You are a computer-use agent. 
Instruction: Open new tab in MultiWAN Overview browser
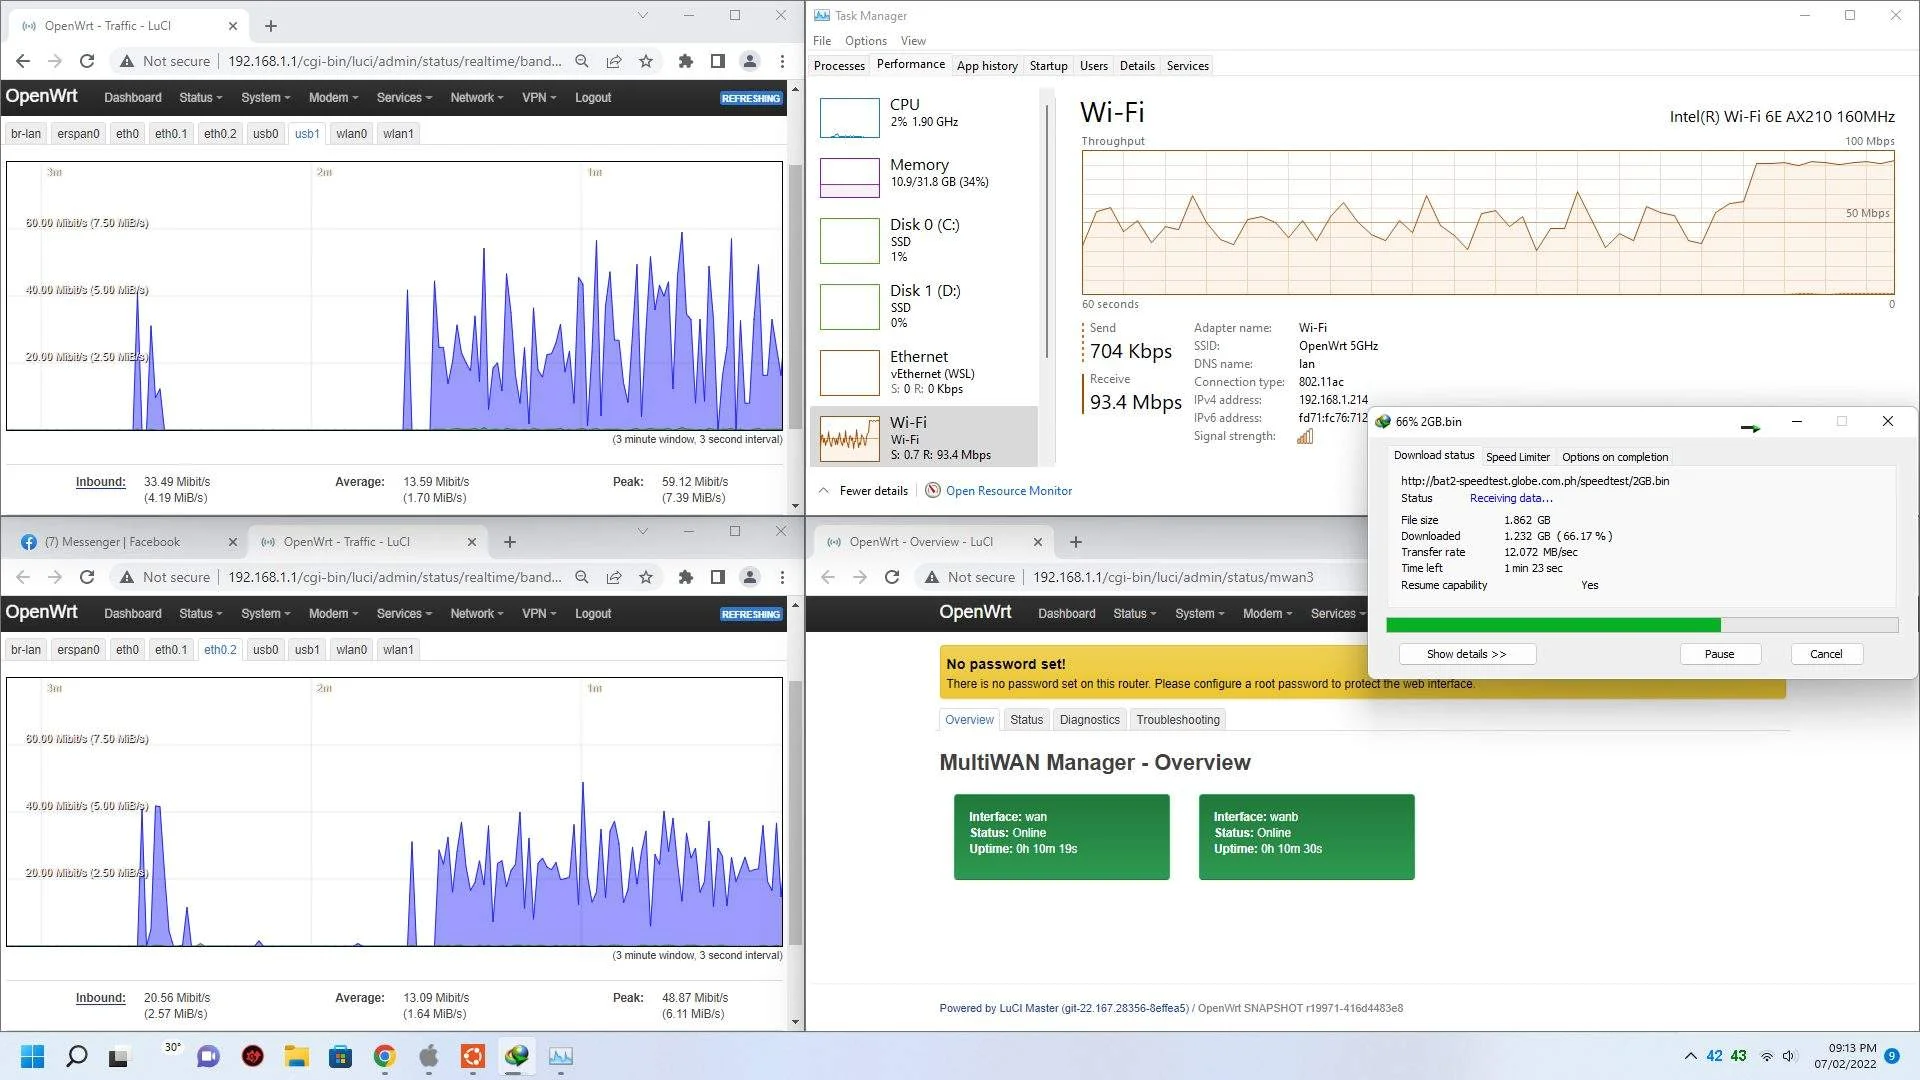[x=1076, y=542]
